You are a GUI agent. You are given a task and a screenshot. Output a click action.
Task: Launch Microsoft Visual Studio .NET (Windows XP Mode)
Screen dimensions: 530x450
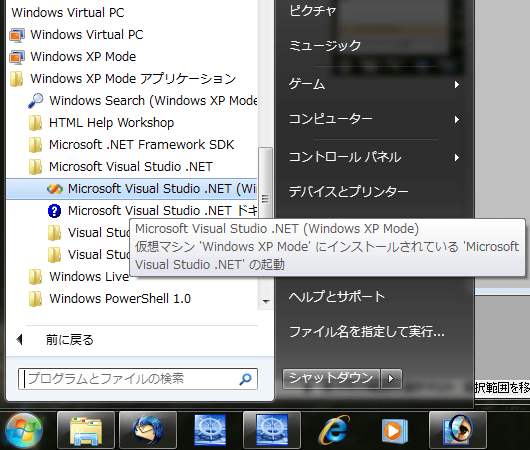coord(132,189)
